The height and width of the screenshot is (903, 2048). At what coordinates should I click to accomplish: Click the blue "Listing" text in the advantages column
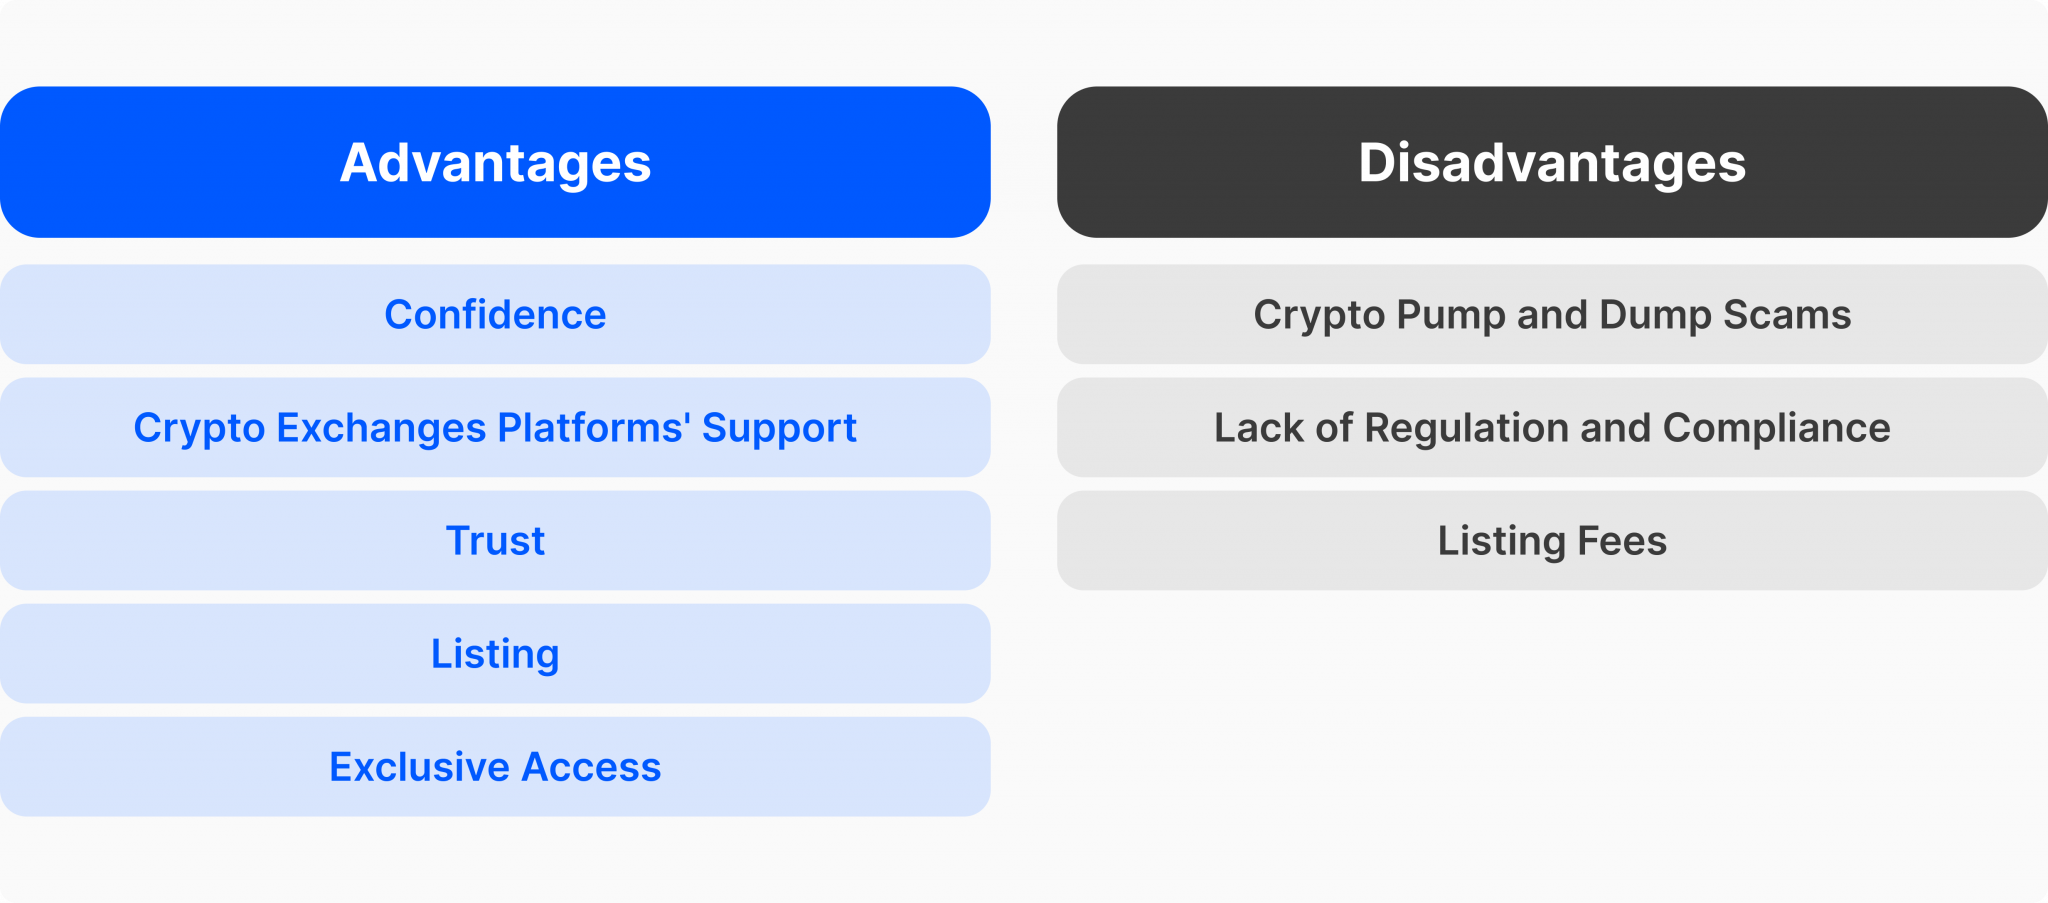click(495, 654)
